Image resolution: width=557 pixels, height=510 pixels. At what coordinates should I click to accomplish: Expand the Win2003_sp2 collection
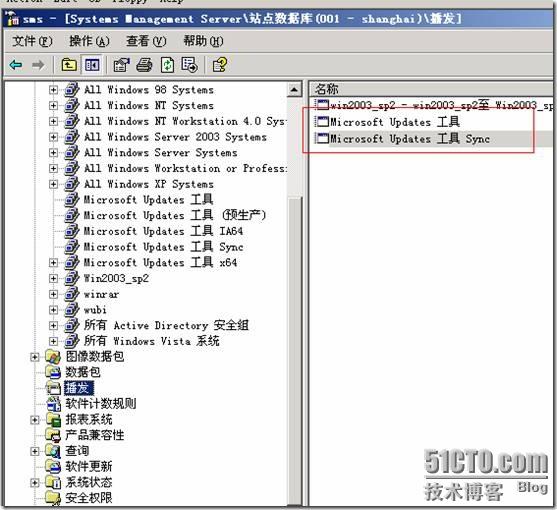53,278
